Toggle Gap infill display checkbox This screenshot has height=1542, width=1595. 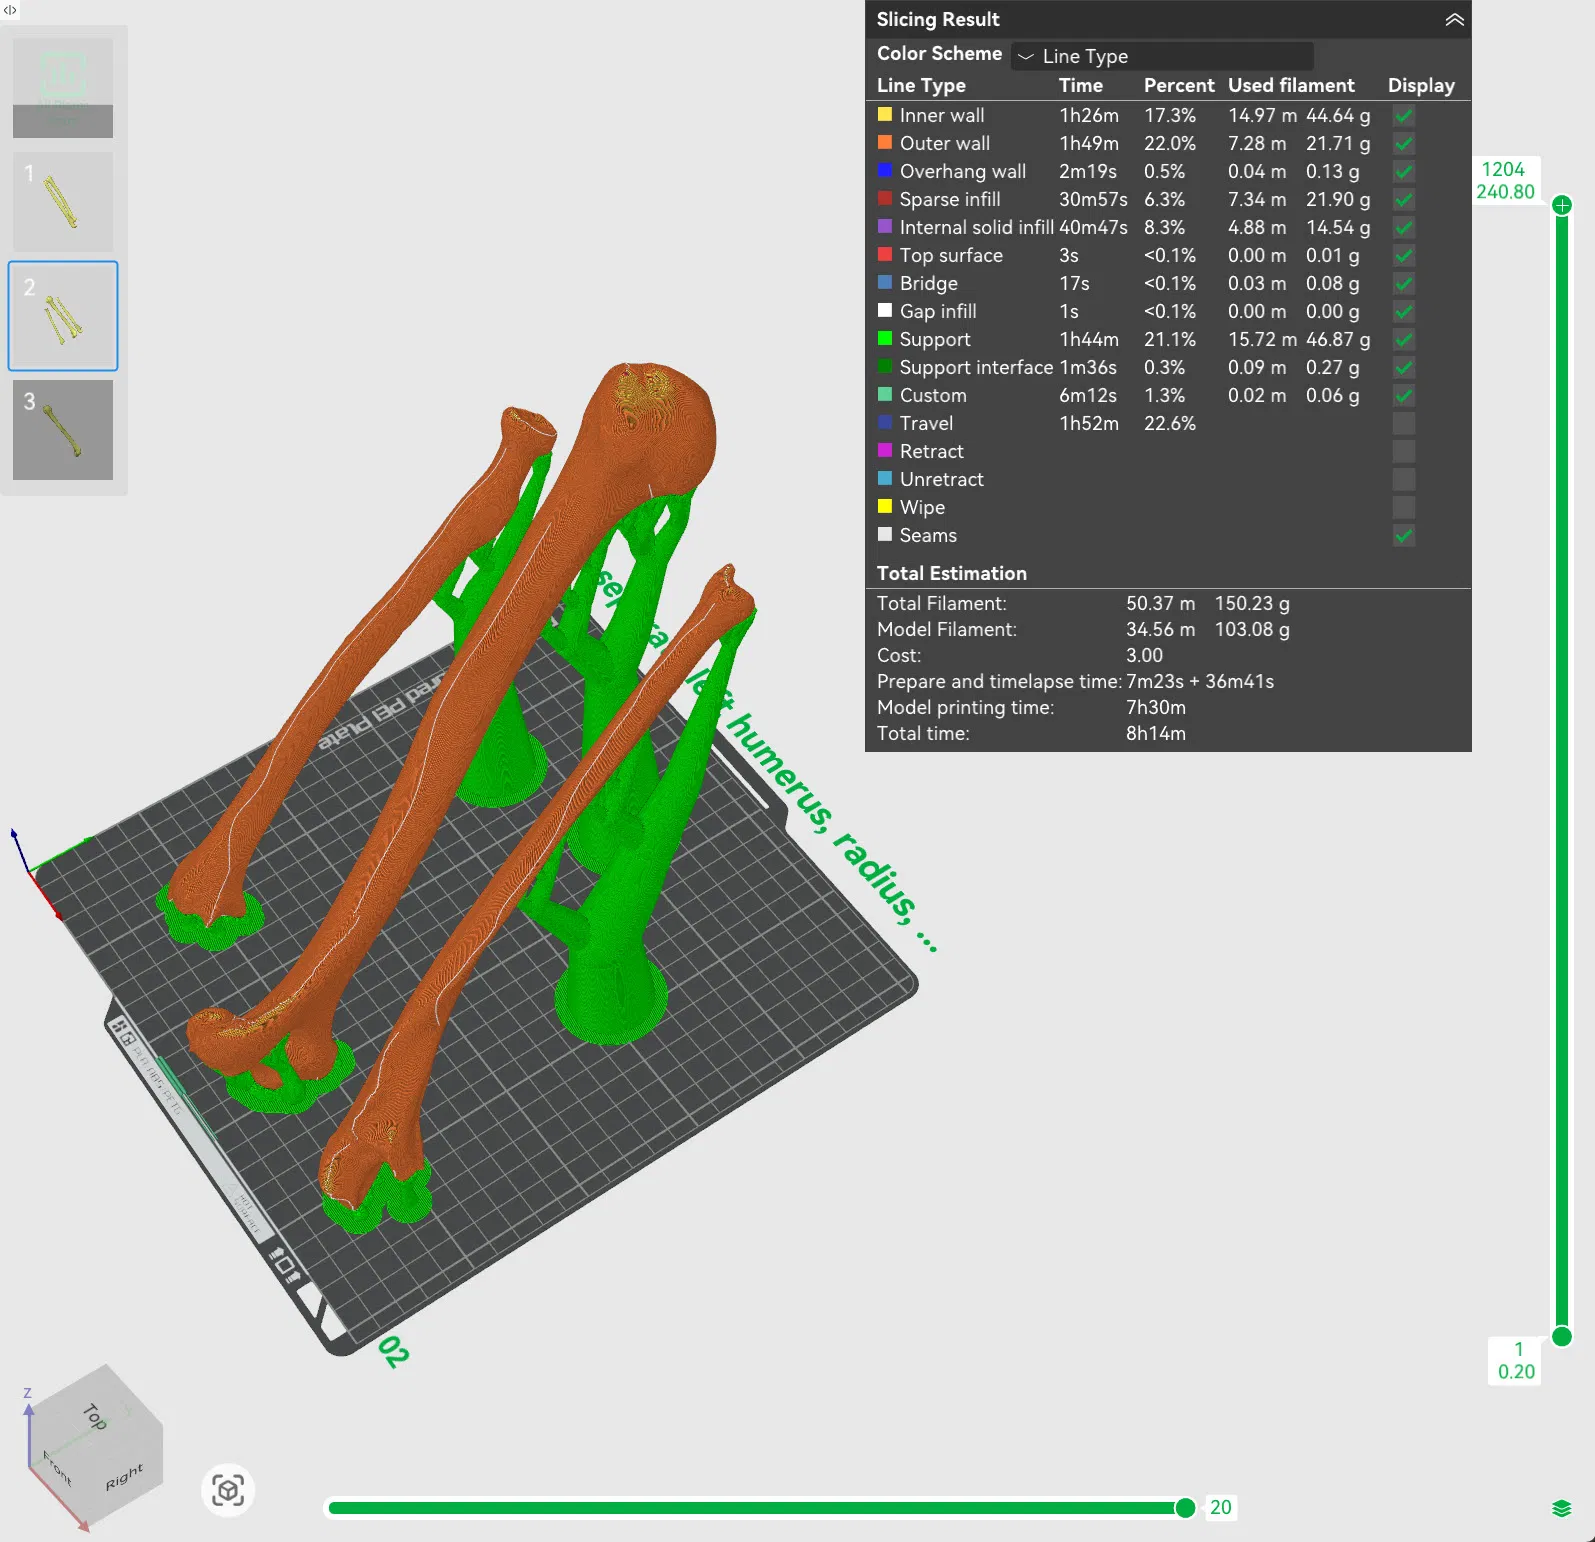coord(1404,311)
